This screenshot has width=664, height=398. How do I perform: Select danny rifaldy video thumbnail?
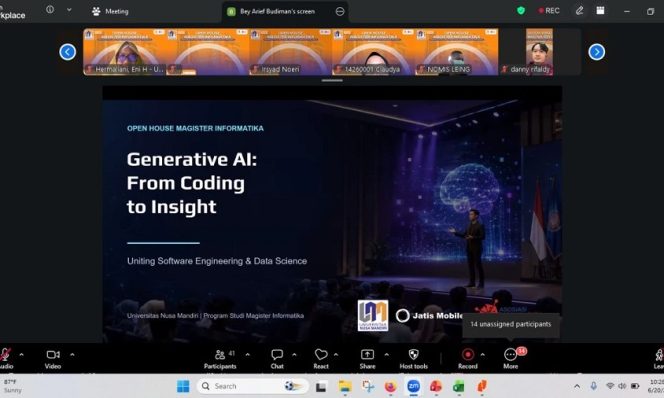pyautogui.click(x=540, y=52)
